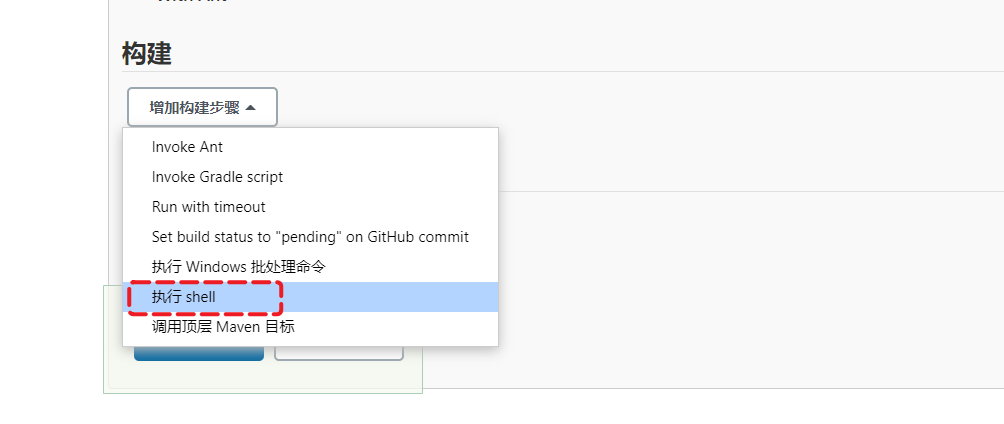
Task: Pick the Run with timeout option
Action: point(208,207)
